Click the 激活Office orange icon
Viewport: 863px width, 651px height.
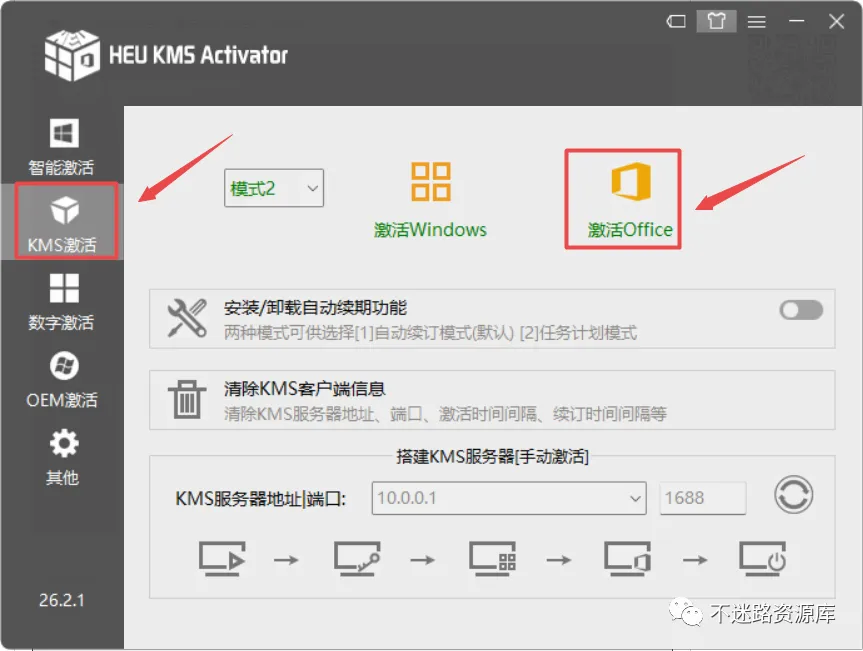[631, 182]
